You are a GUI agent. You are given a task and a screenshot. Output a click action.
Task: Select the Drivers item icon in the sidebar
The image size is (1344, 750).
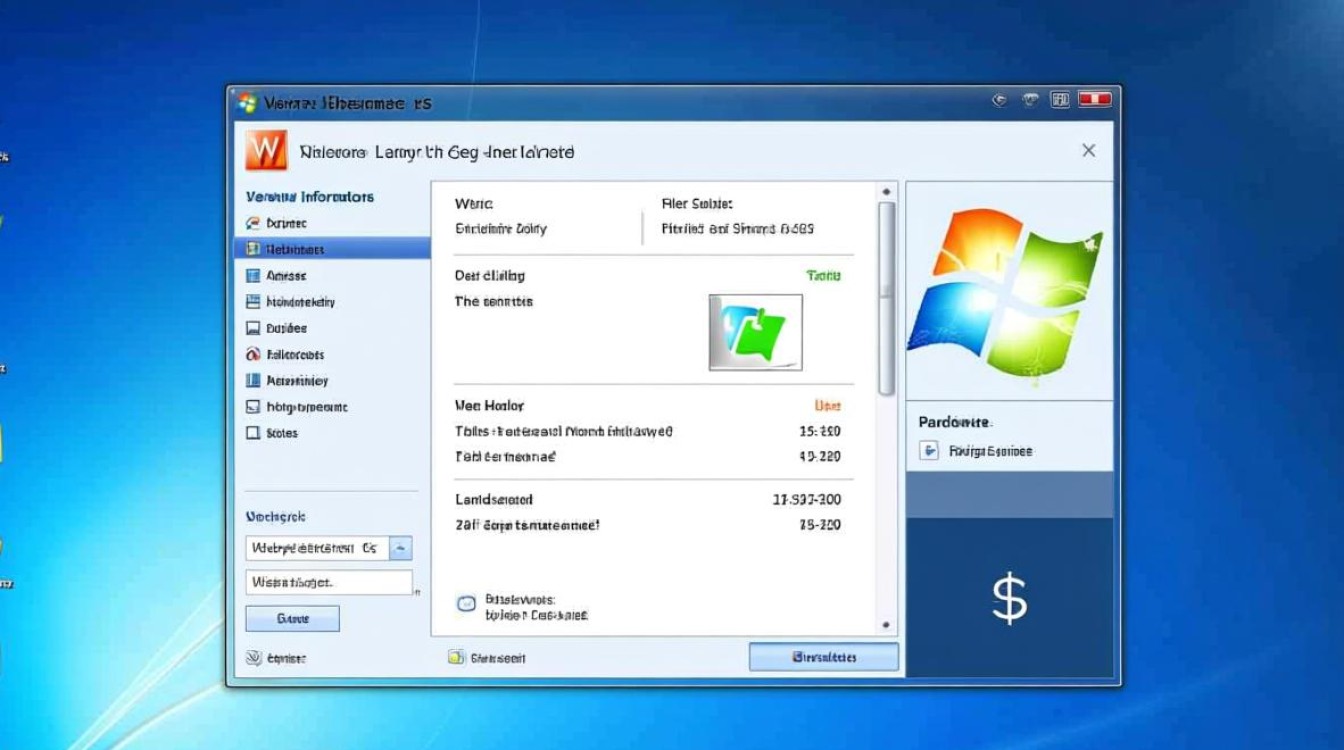255,223
